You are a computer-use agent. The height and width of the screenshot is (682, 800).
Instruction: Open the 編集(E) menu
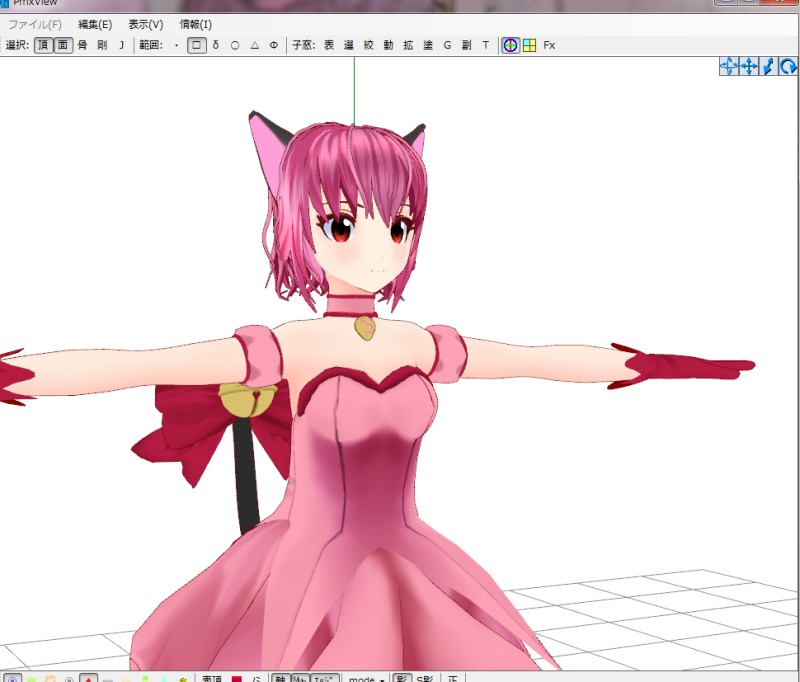pos(95,24)
